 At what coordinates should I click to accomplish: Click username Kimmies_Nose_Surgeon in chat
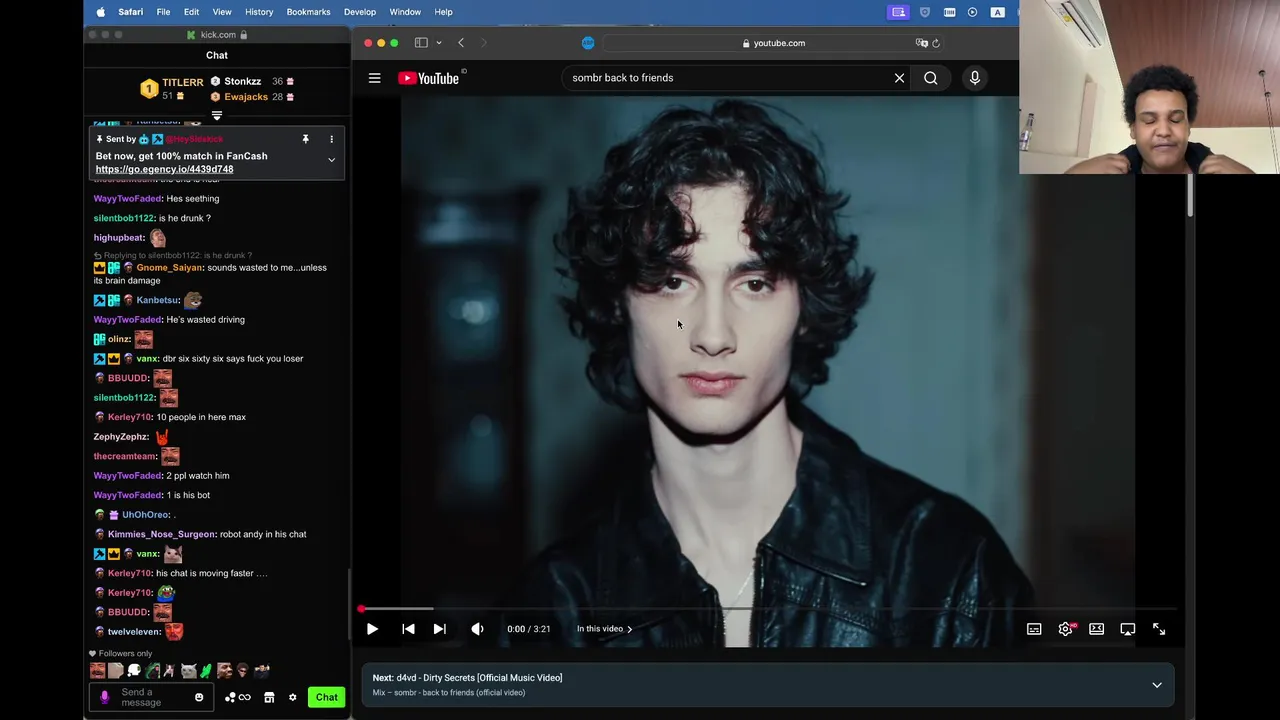[161, 534]
